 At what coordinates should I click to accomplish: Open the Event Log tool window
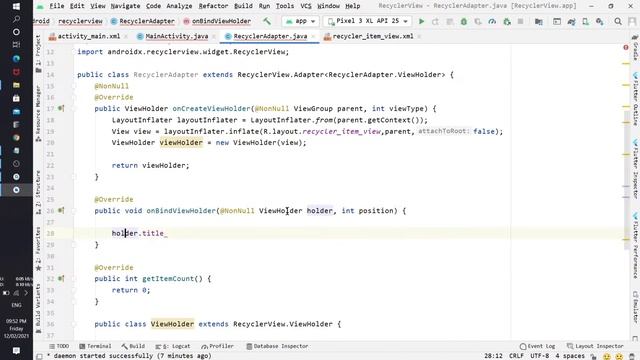point(538,346)
